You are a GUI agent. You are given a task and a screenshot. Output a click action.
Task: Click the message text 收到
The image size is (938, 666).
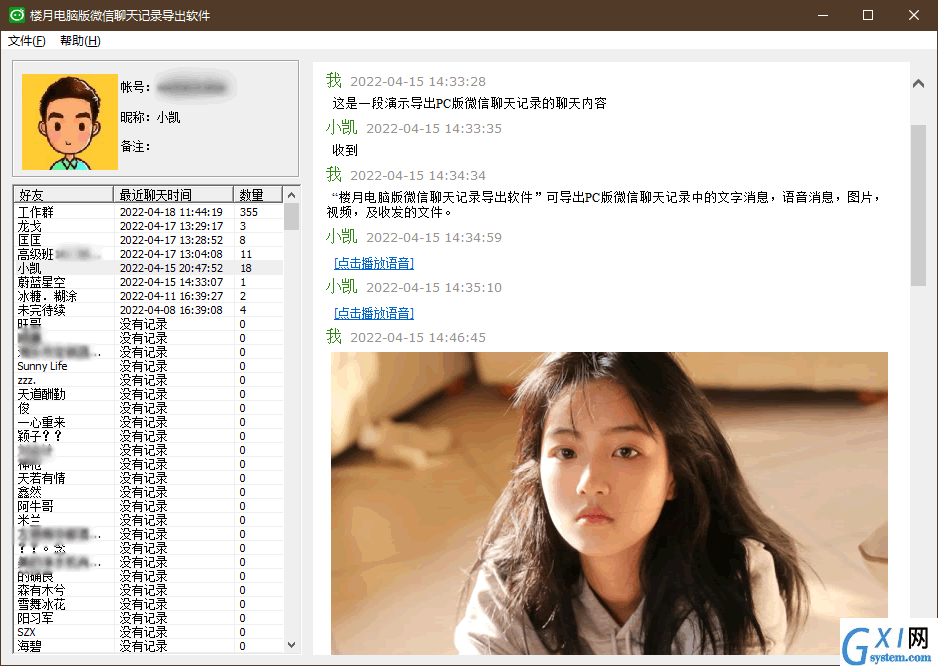pos(345,150)
